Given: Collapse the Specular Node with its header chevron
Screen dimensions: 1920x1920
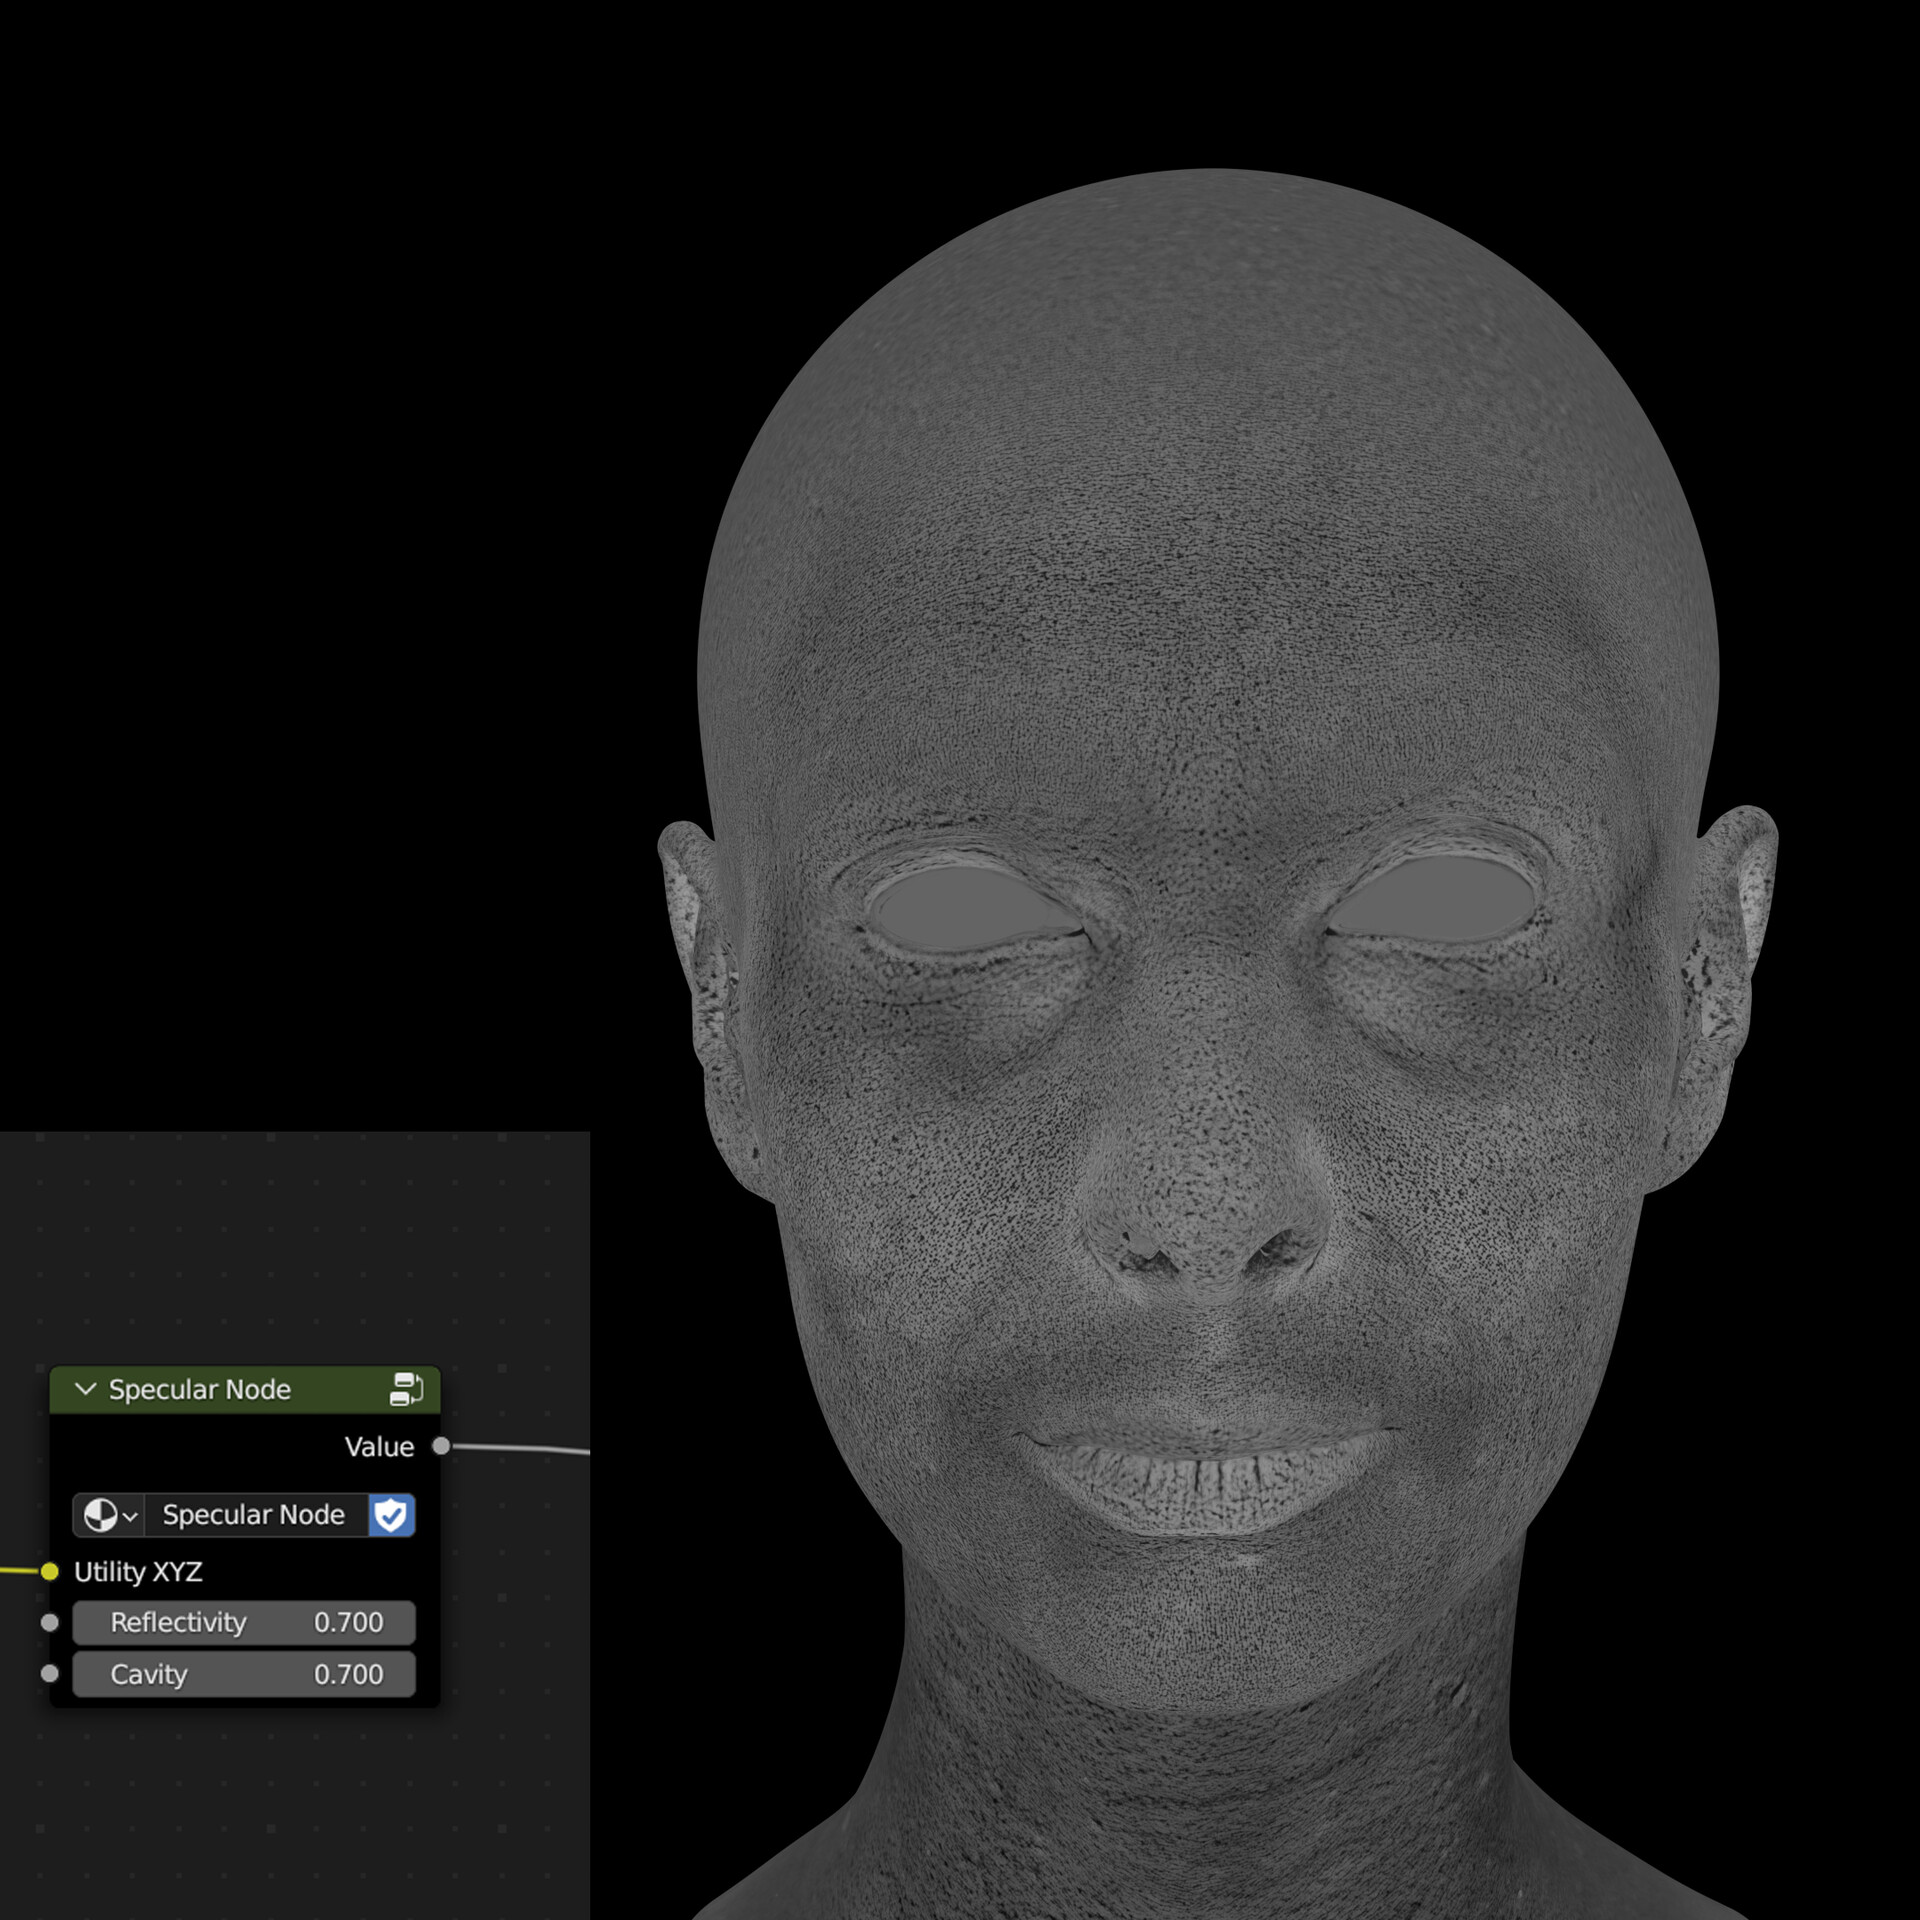Looking at the screenshot, I should click(84, 1390).
